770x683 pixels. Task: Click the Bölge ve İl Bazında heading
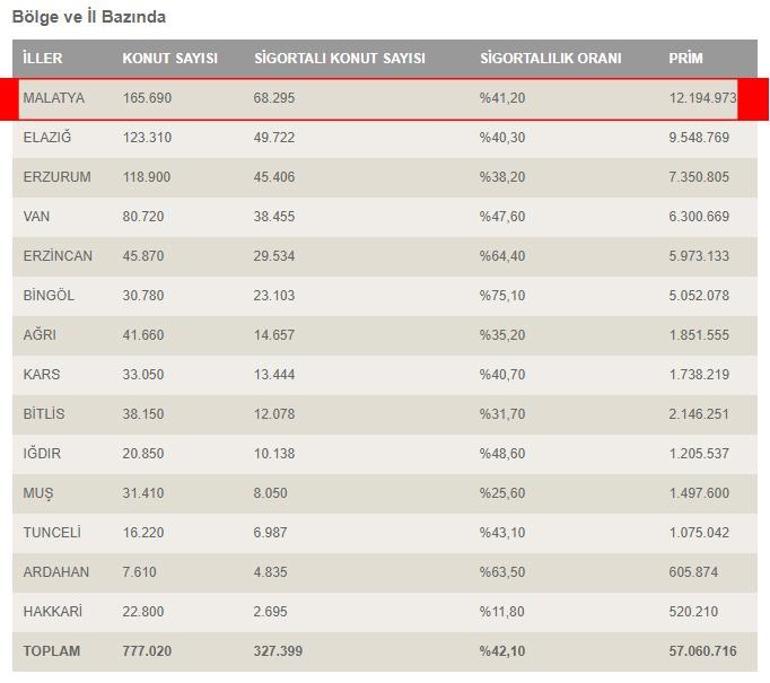pos(89,17)
